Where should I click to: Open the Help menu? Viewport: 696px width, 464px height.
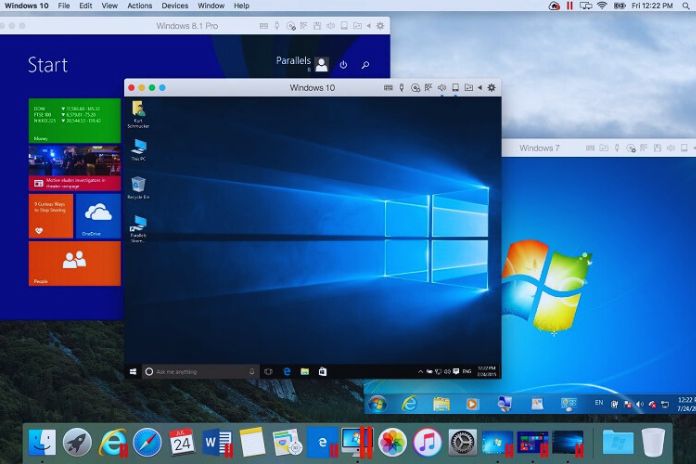(241, 6)
